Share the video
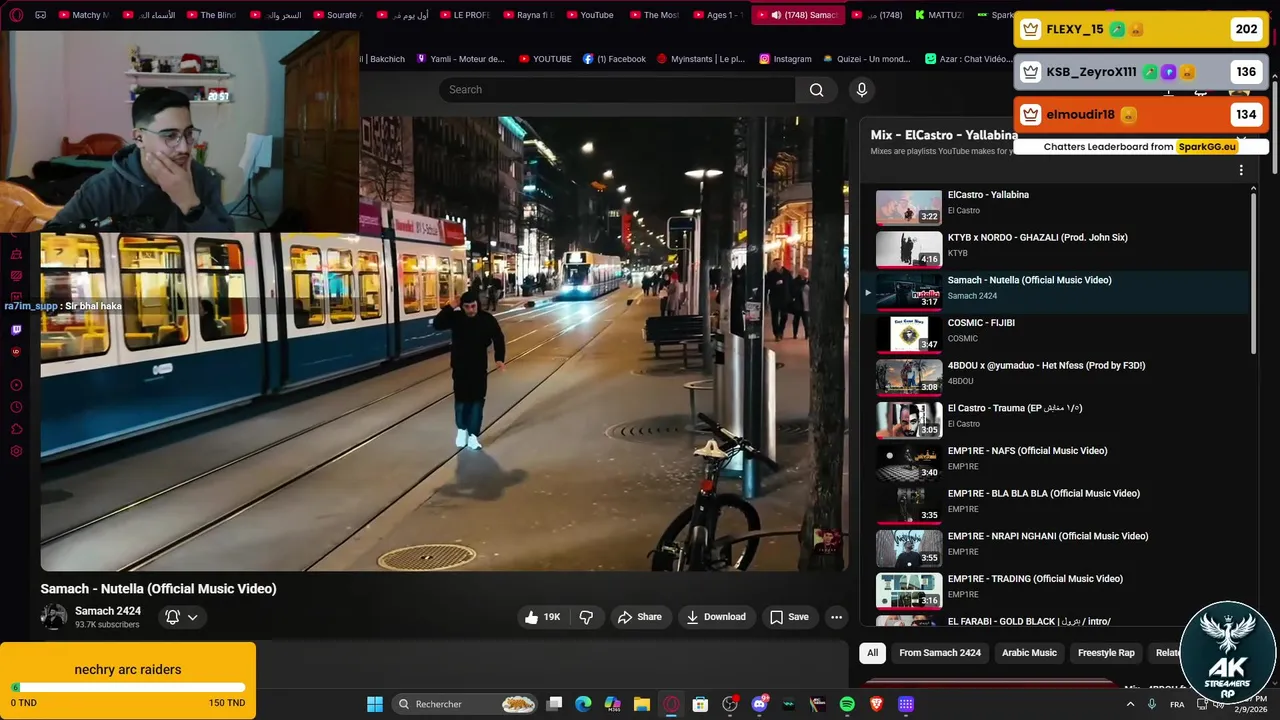 (639, 617)
